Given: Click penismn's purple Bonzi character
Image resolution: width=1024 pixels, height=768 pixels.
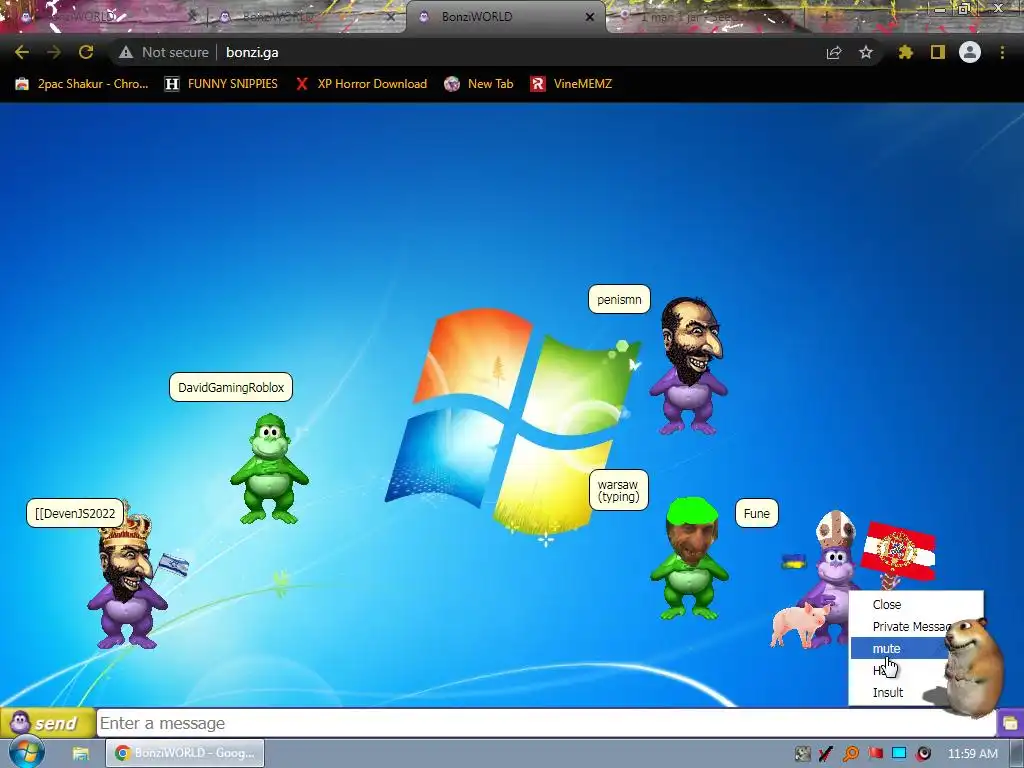Looking at the screenshot, I should tap(690, 367).
